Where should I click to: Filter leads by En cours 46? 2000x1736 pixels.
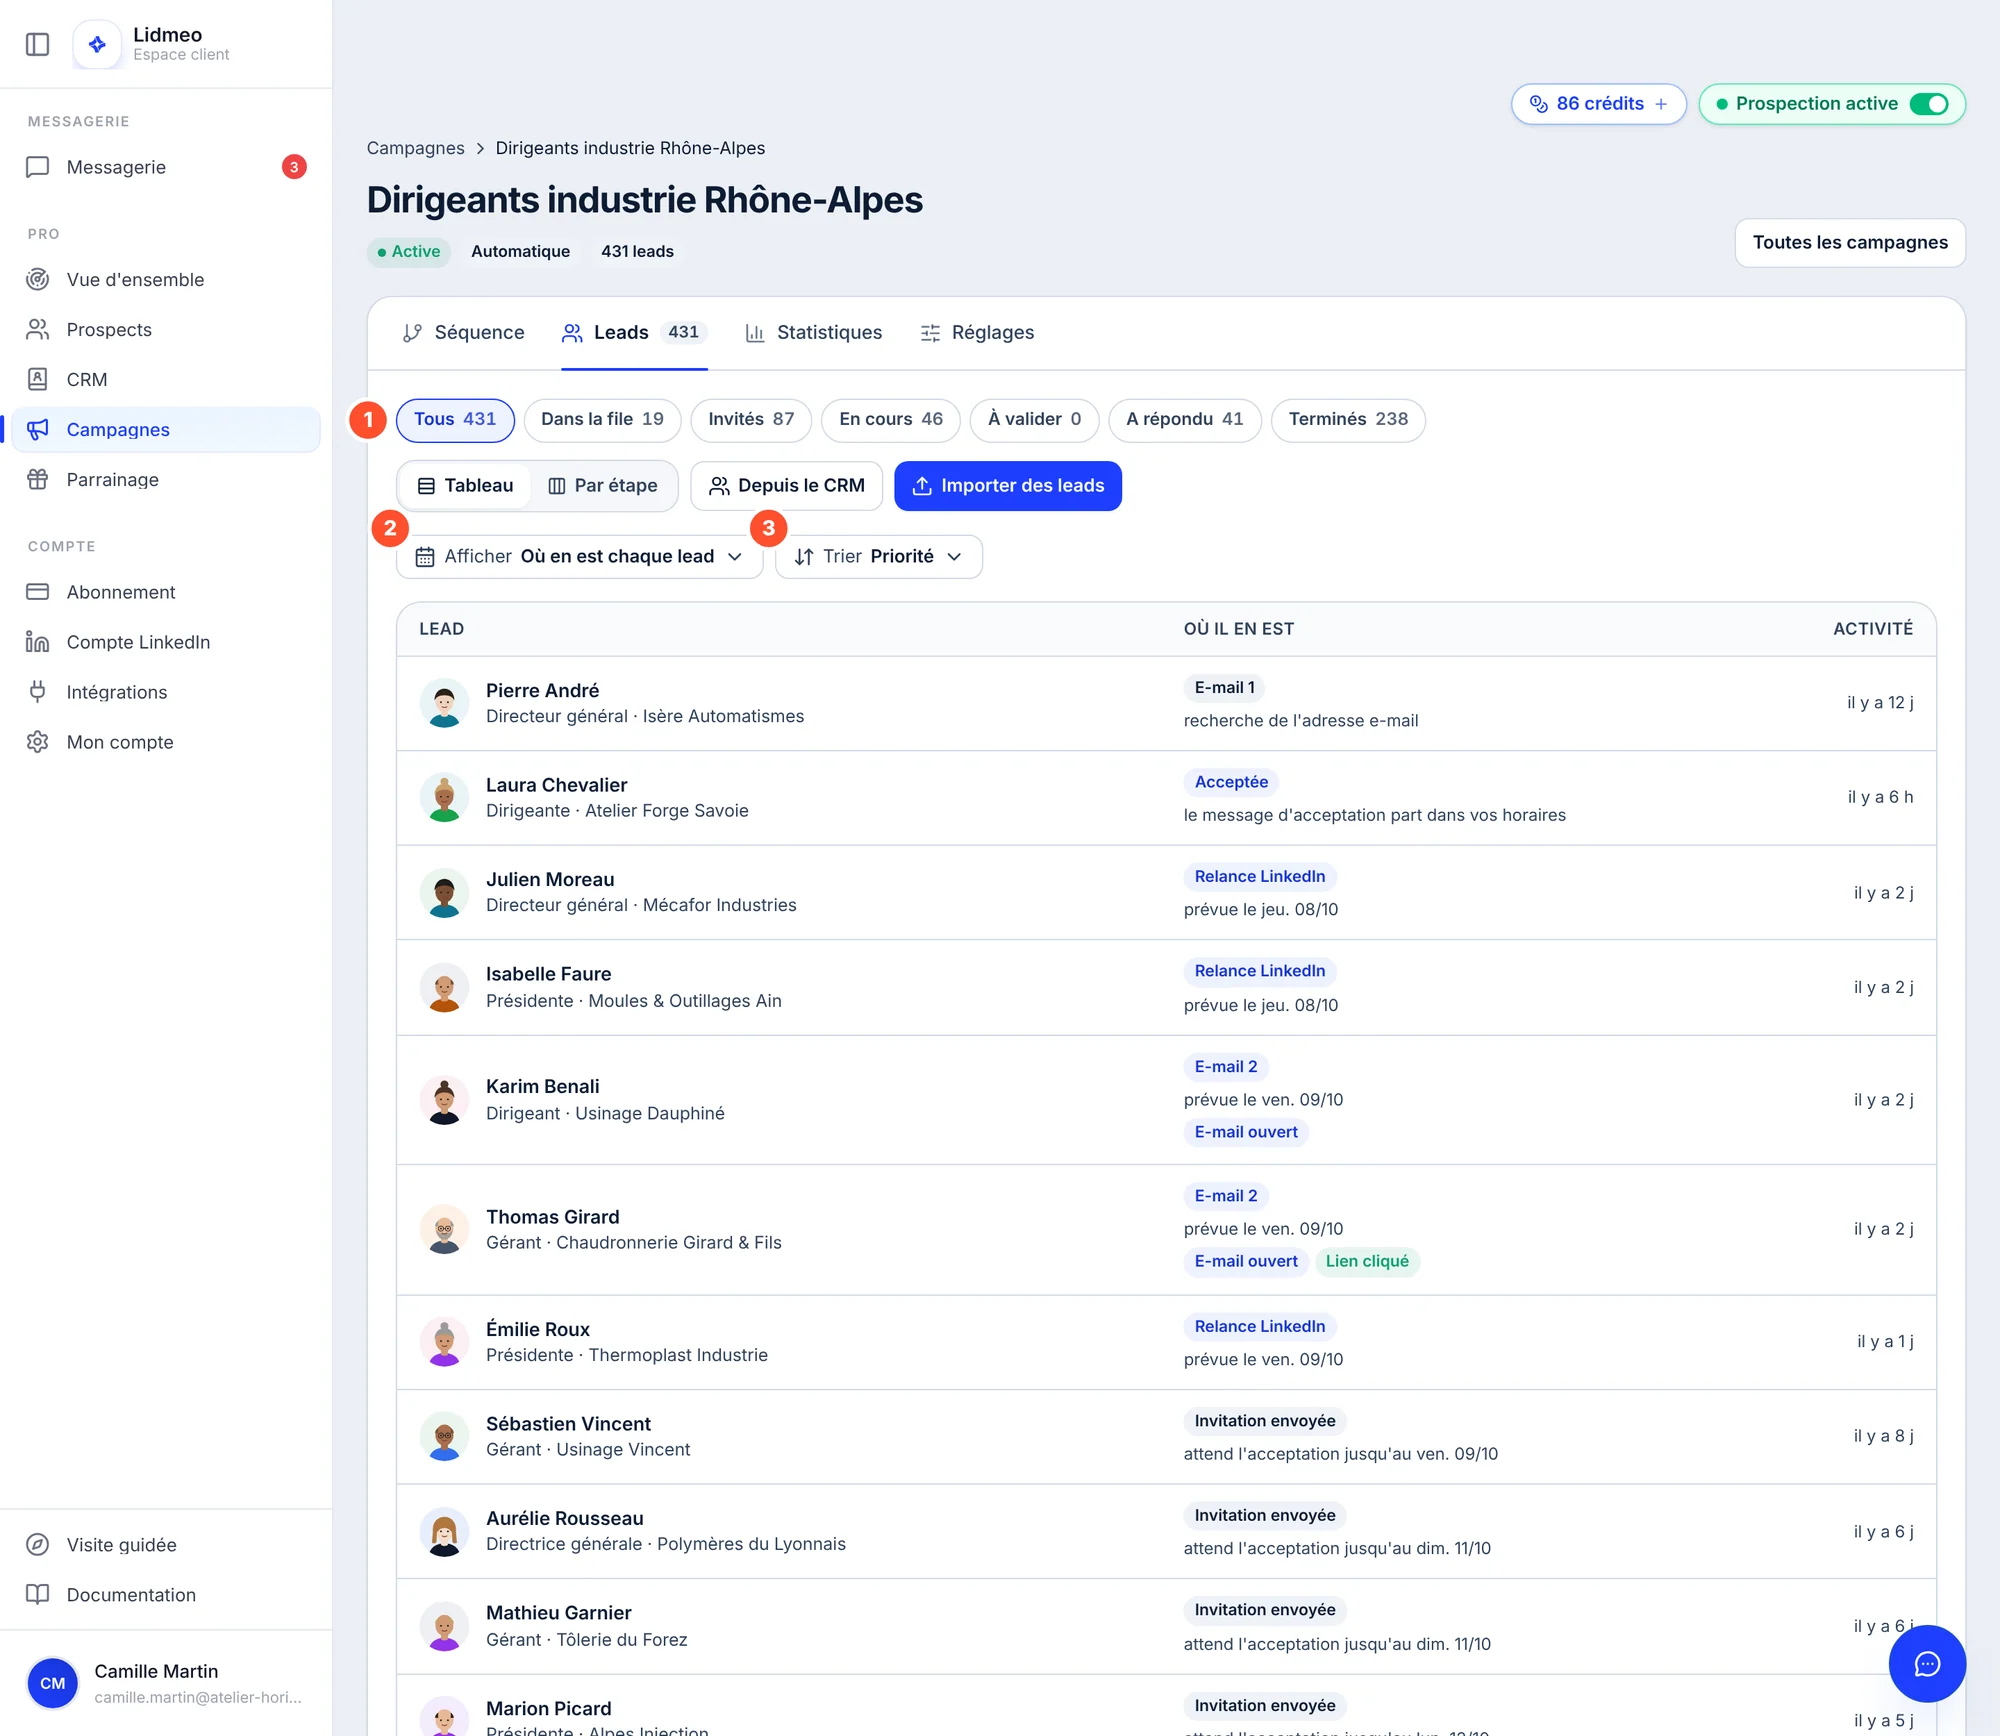coord(890,420)
